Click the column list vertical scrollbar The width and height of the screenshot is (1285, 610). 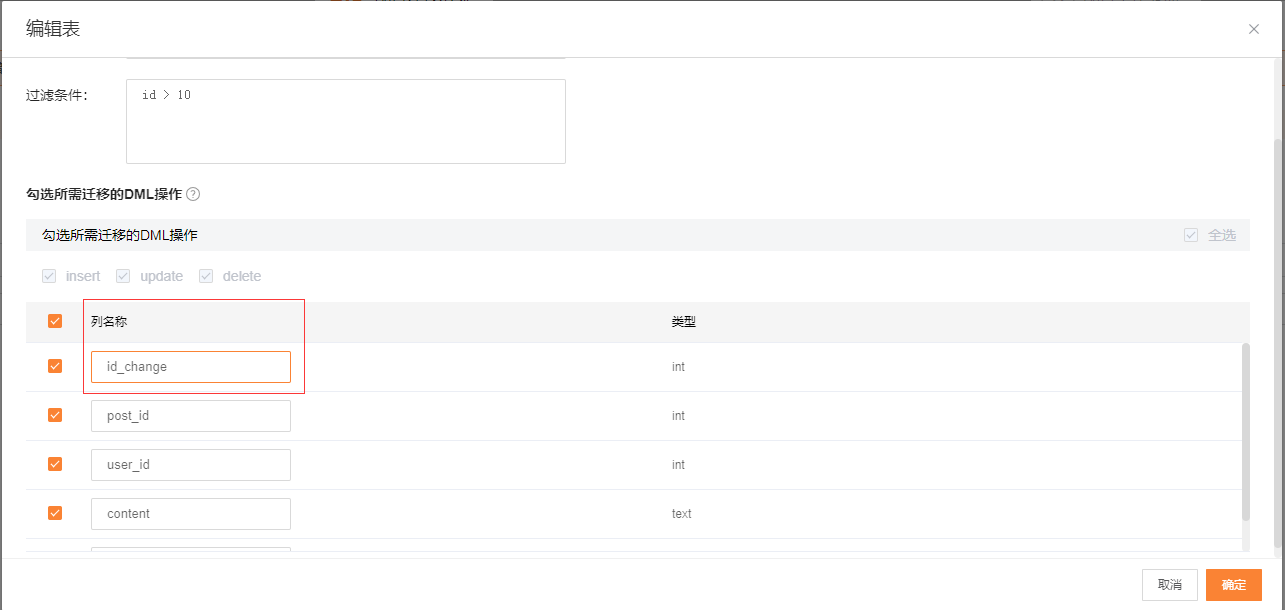click(1245, 430)
